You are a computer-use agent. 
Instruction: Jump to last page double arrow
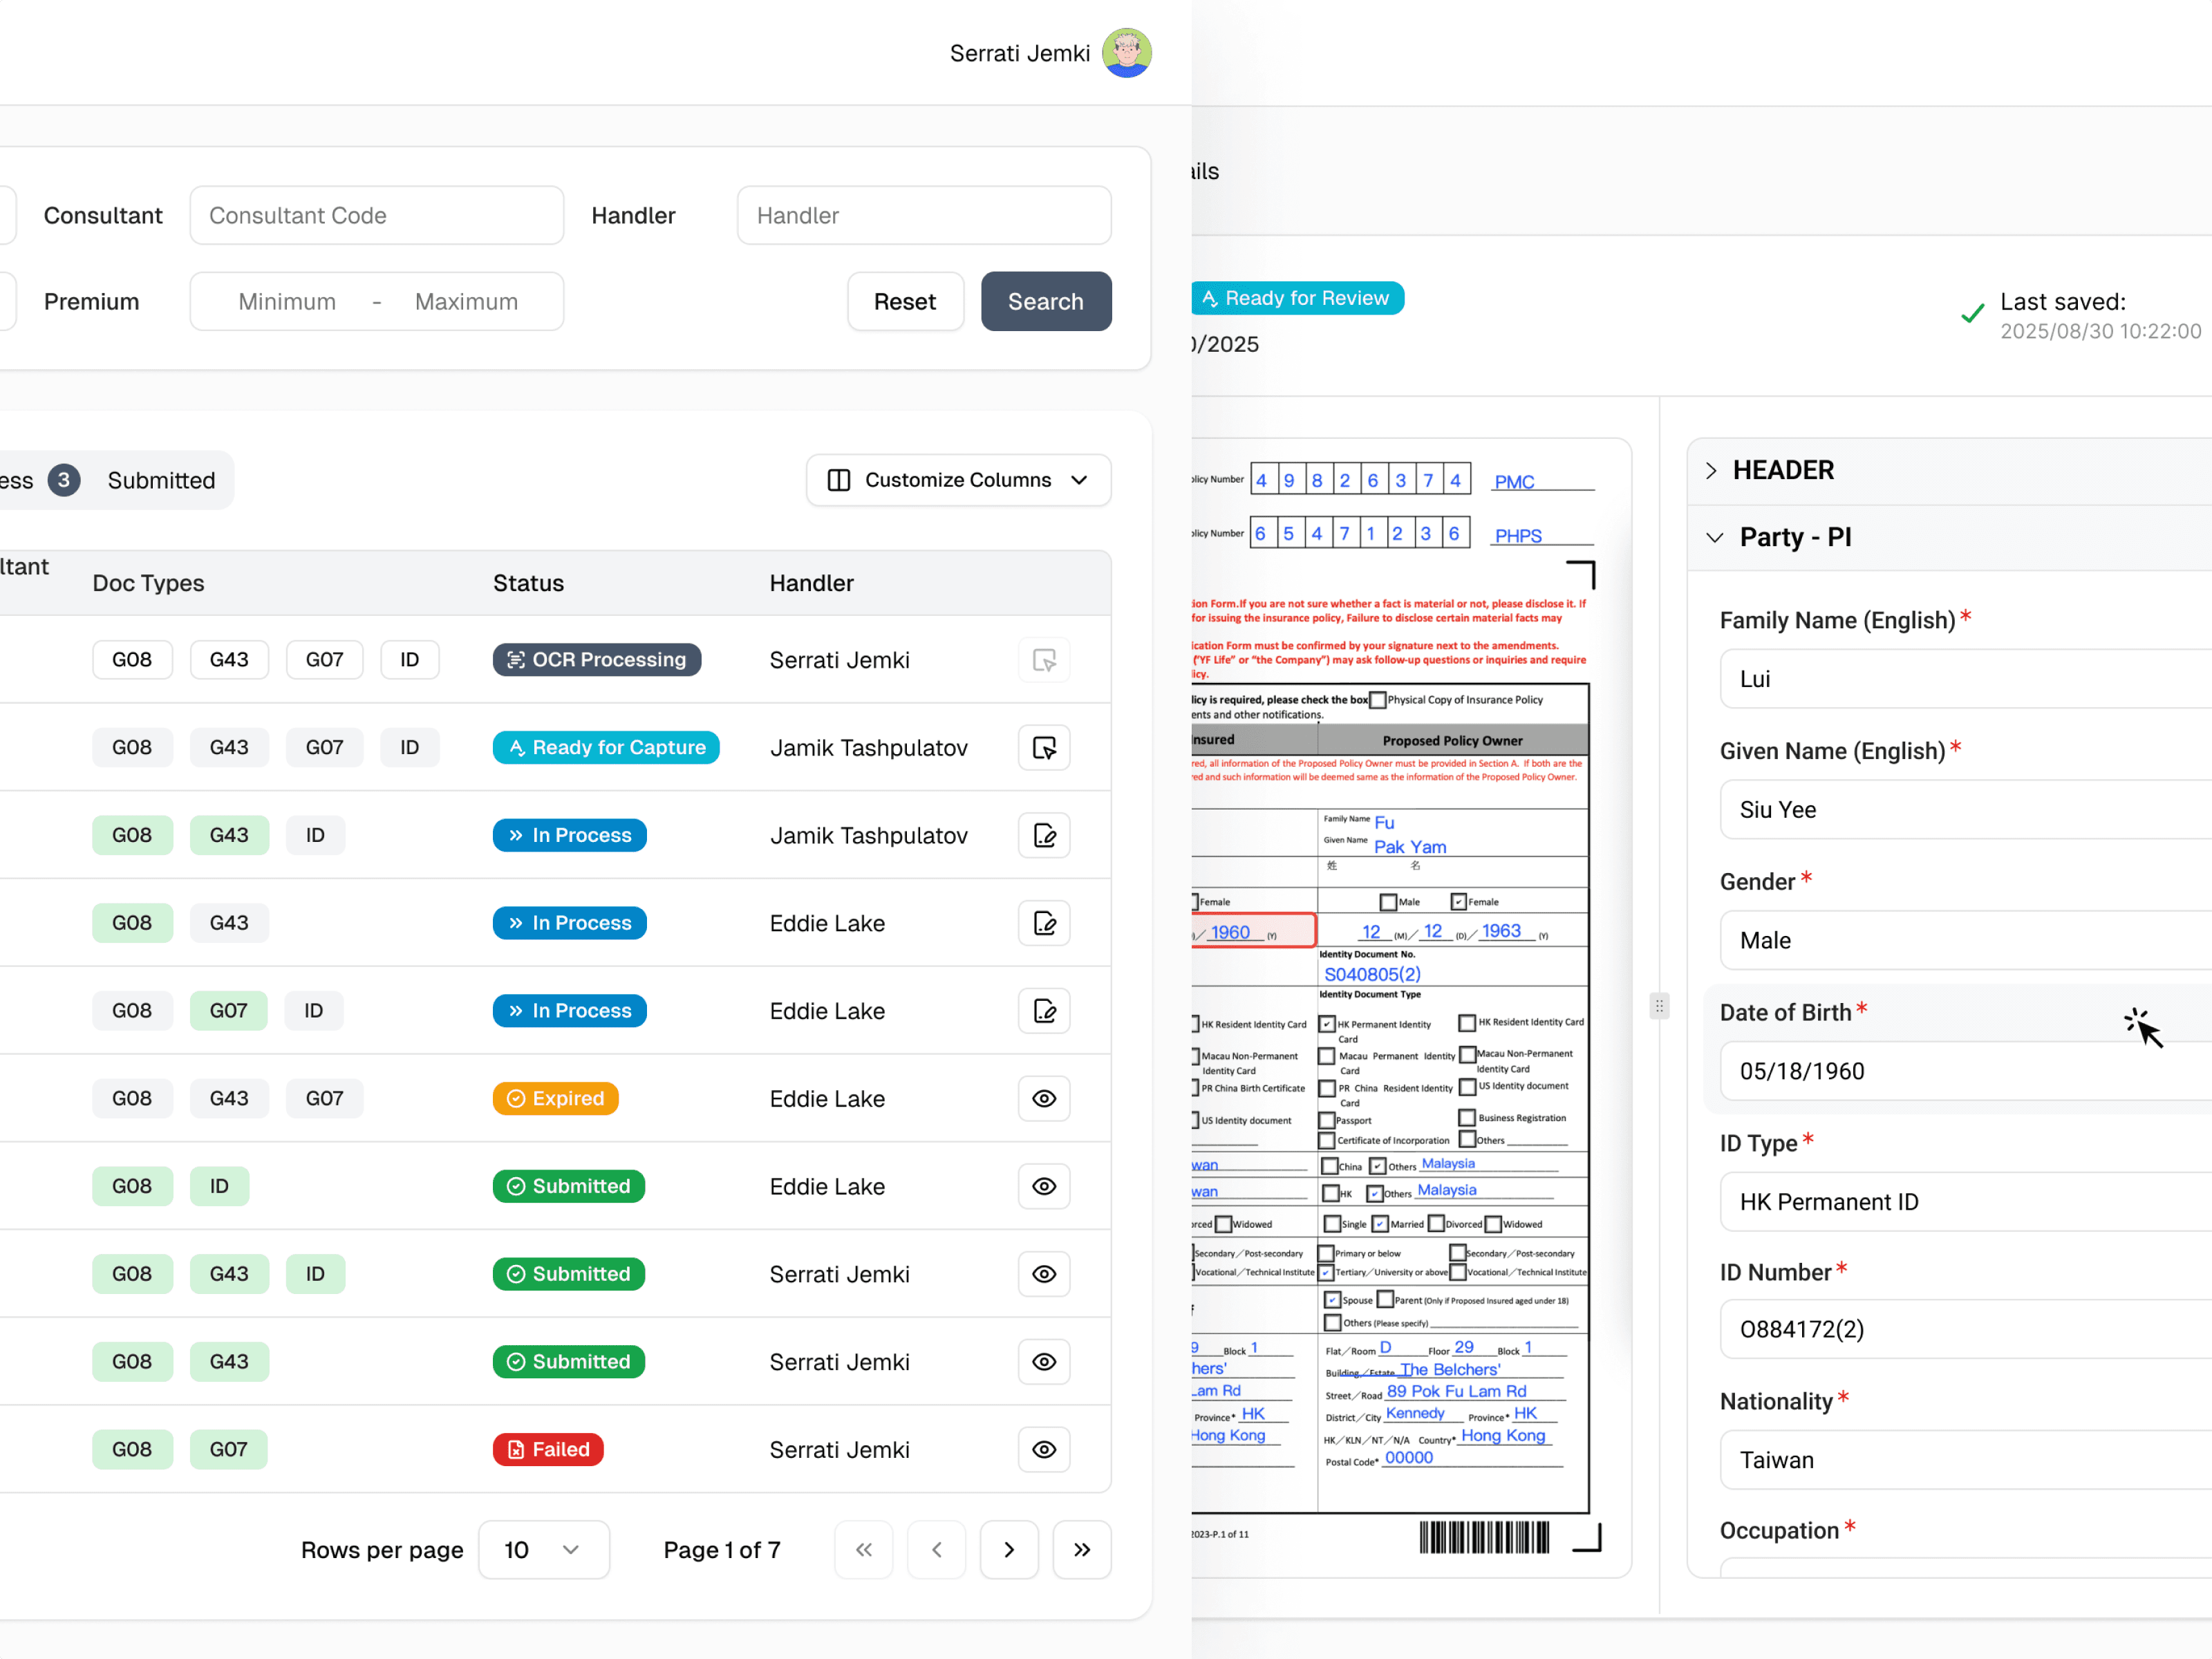point(1082,1550)
